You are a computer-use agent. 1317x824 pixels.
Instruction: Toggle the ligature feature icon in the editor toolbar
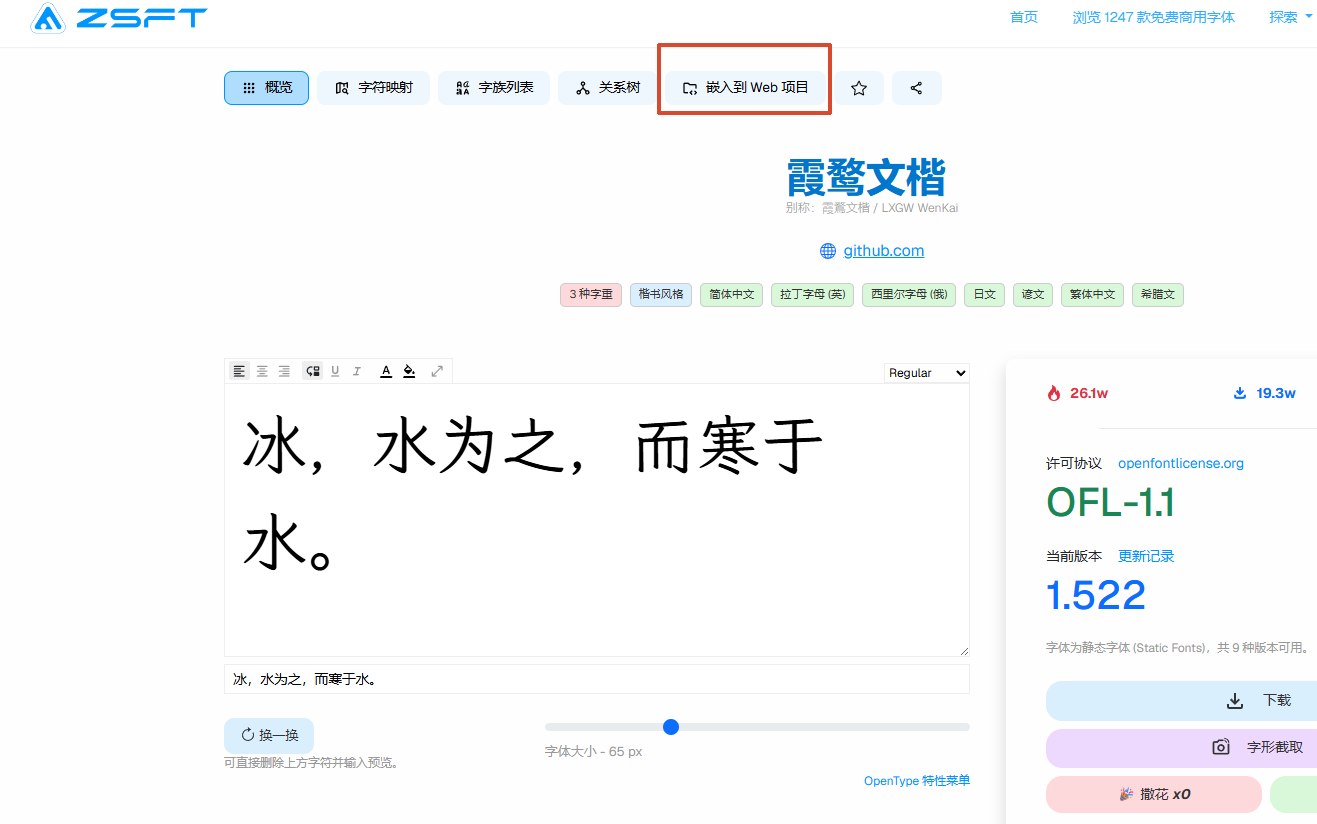(x=313, y=371)
